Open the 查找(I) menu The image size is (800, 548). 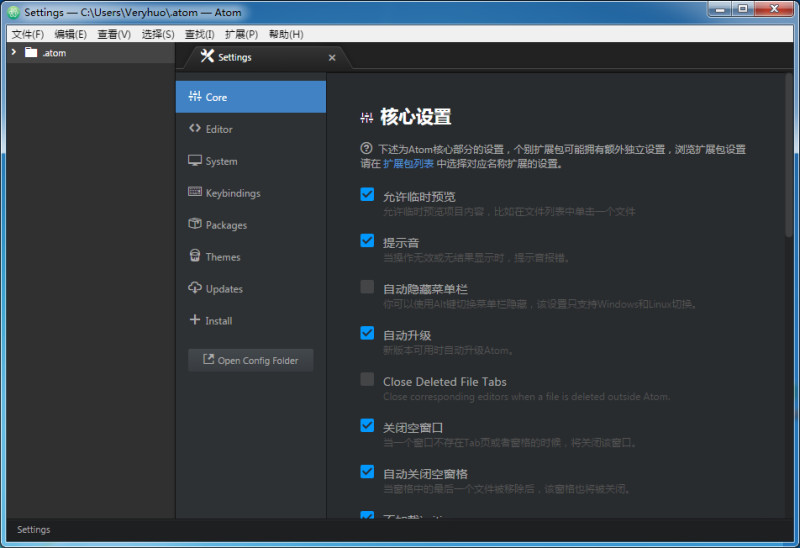(x=199, y=34)
